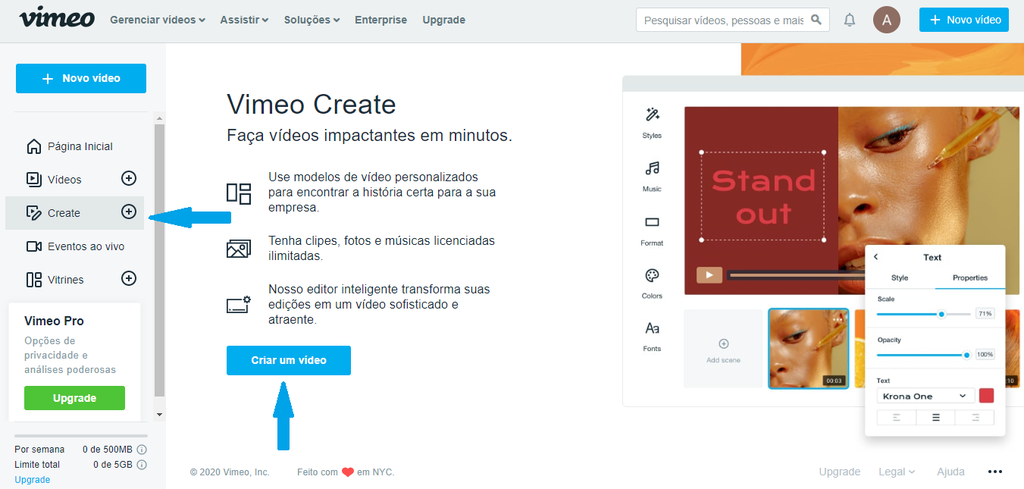Click the Add scene plus icon
This screenshot has height=489, width=1024.
click(x=723, y=343)
